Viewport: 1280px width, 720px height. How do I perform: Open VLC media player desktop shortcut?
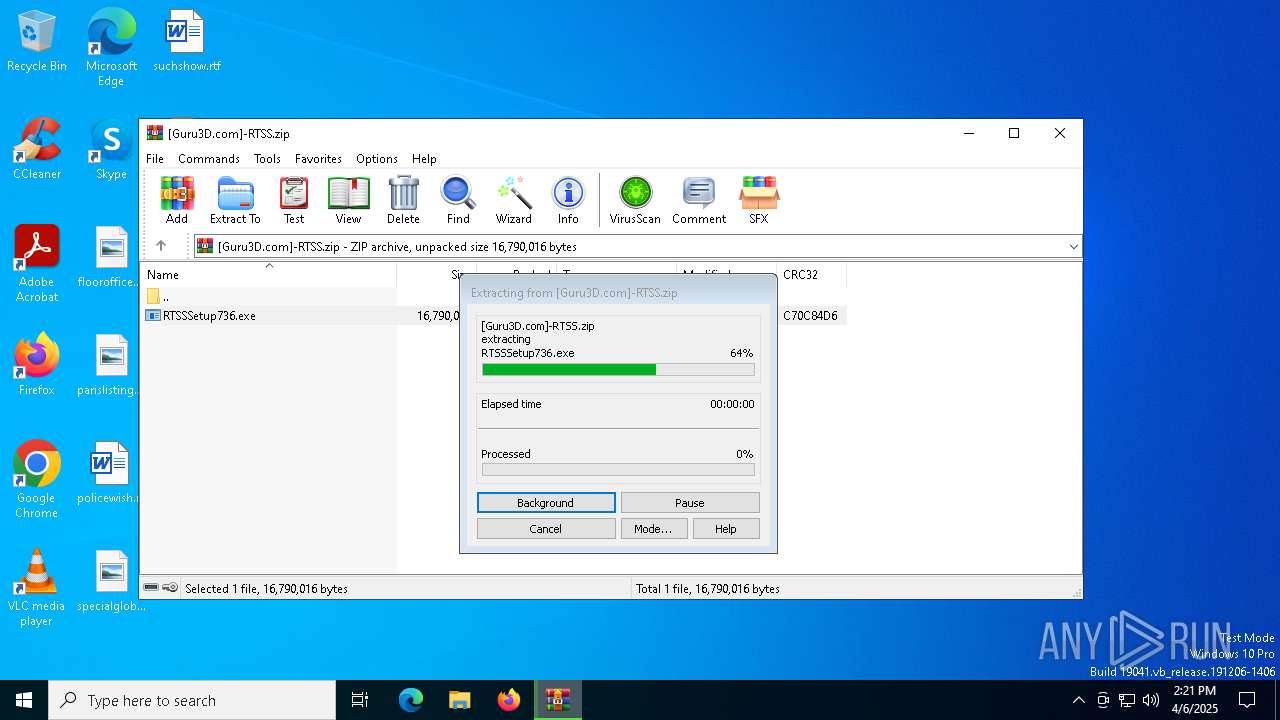pos(37,588)
